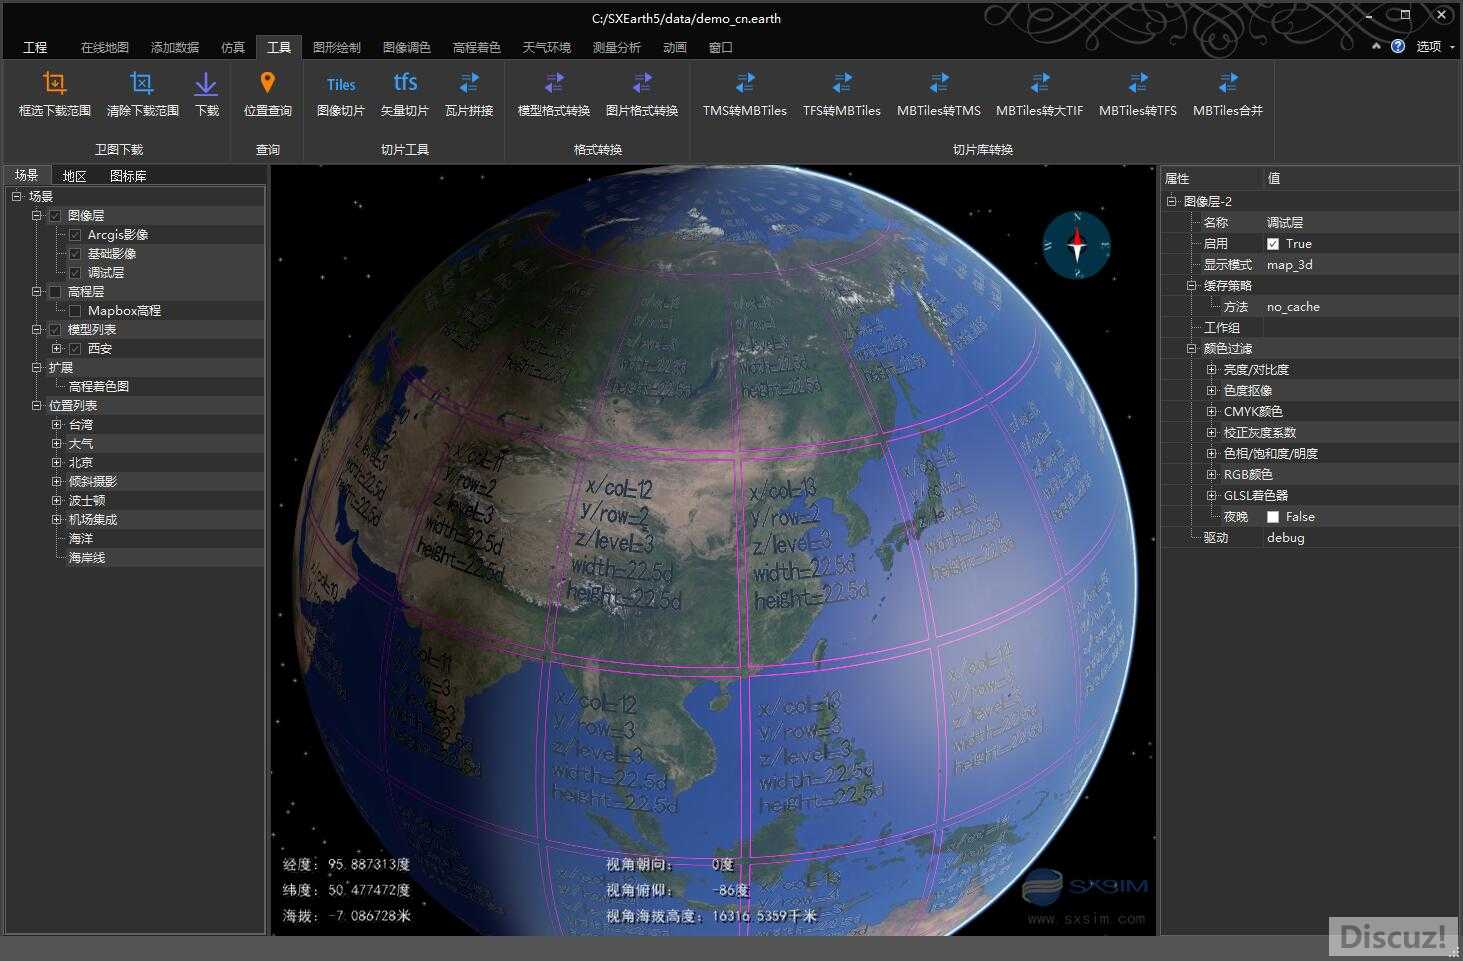Open the 地区 panel tab

coord(75,176)
